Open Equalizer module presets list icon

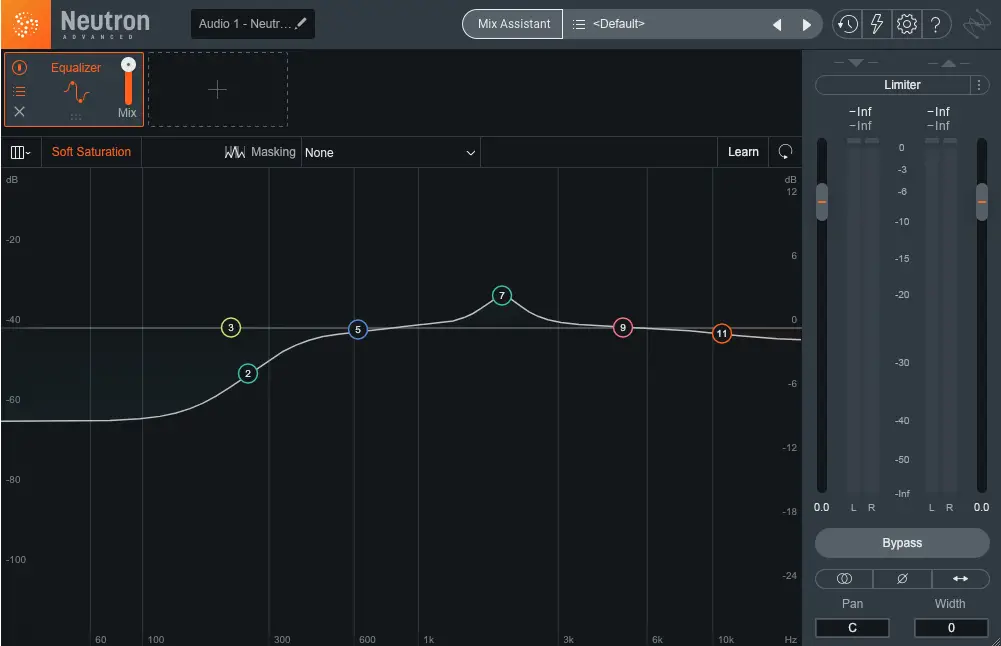pyautogui.click(x=19, y=91)
